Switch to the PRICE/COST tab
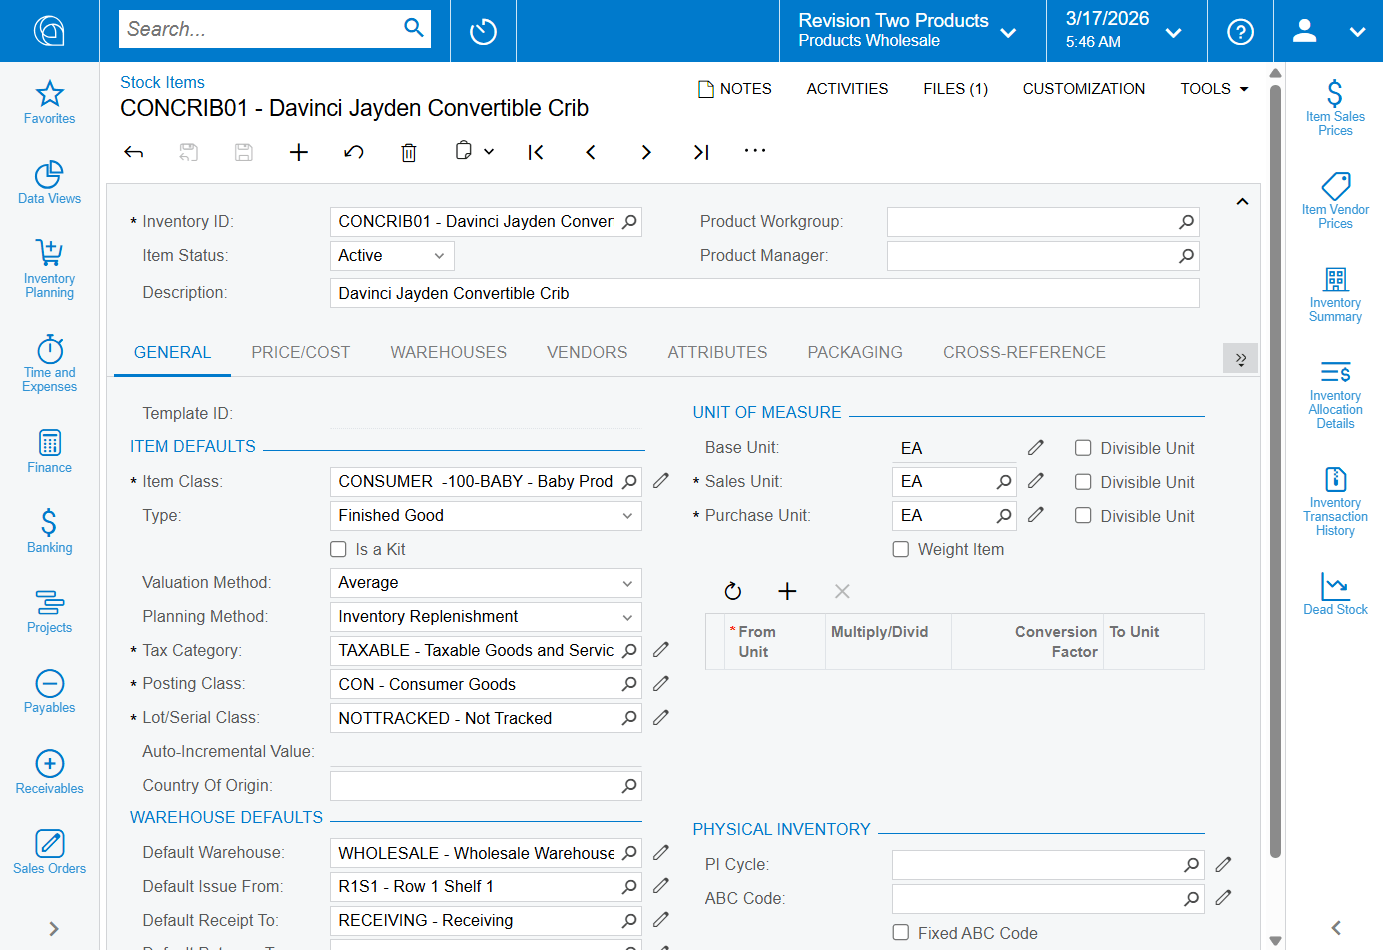 [300, 352]
